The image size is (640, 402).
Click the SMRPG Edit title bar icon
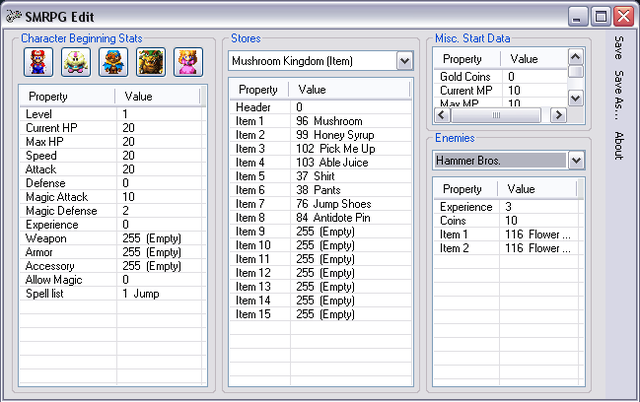pyautogui.click(x=14, y=16)
